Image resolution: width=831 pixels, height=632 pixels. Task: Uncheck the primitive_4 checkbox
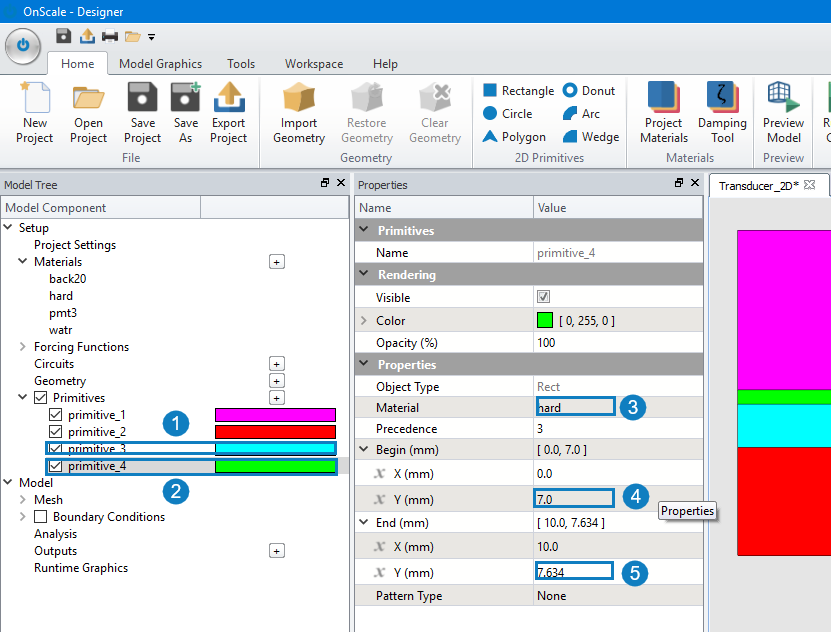point(55,466)
